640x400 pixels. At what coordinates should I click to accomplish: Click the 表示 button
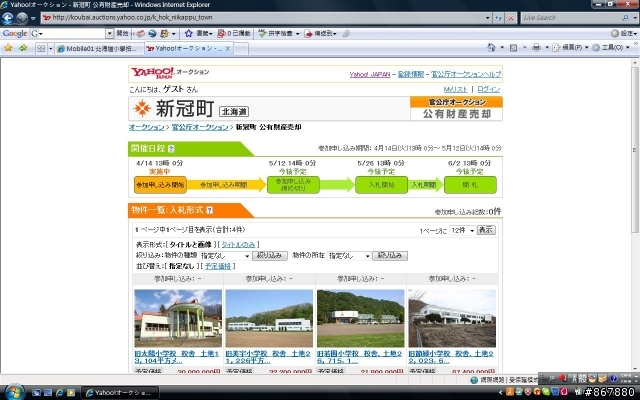pos(486,230)
